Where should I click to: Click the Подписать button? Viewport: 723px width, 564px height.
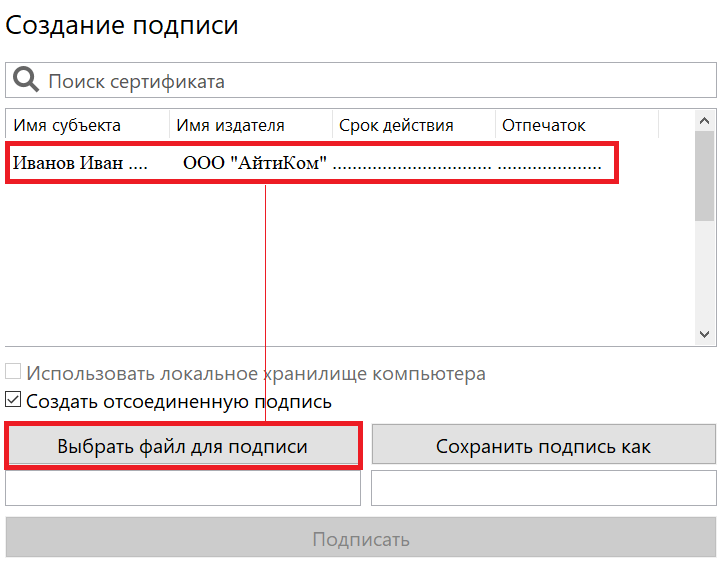click(361, 539)
